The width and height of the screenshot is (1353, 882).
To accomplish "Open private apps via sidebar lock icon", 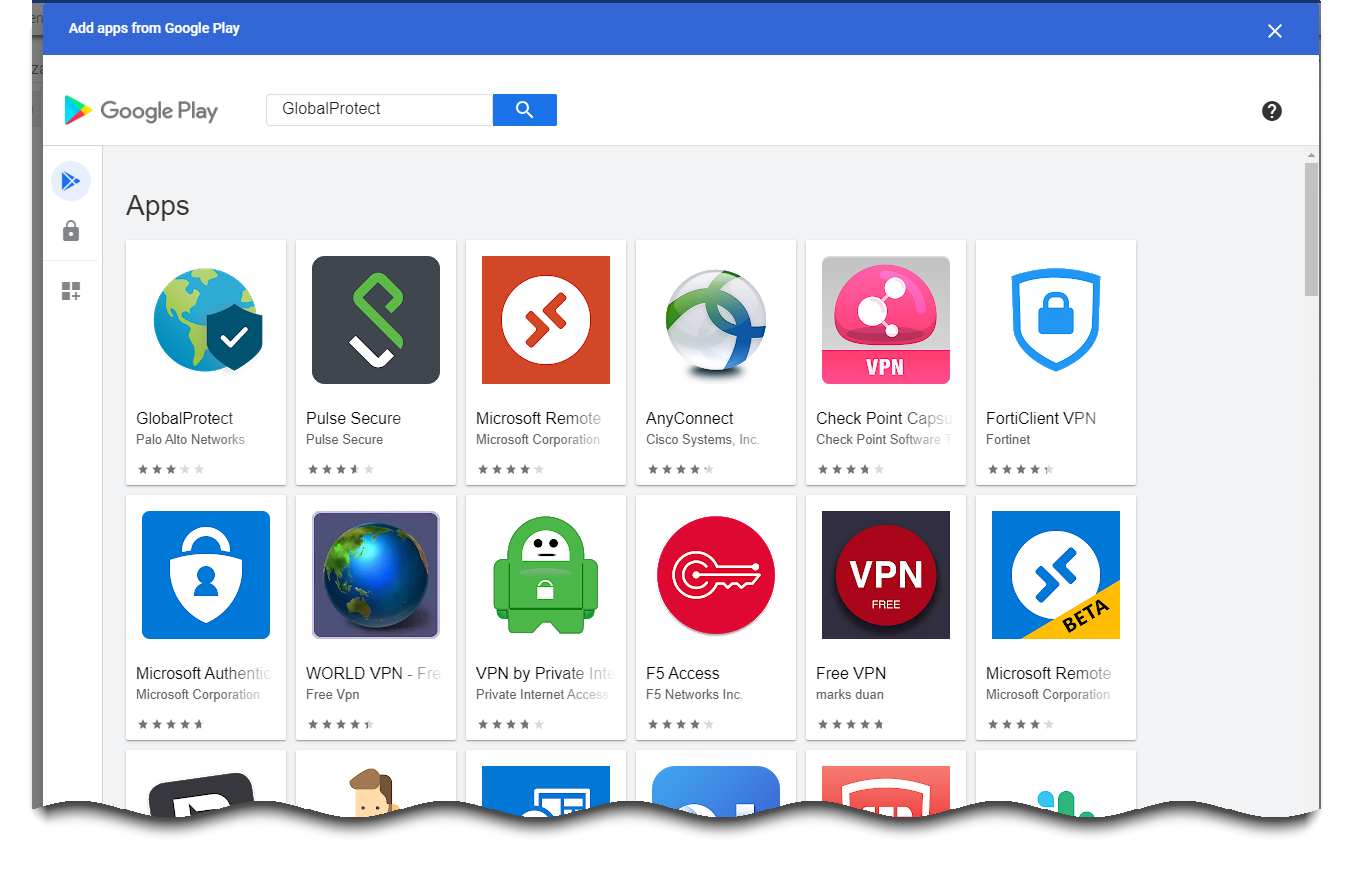I will 71,231.
